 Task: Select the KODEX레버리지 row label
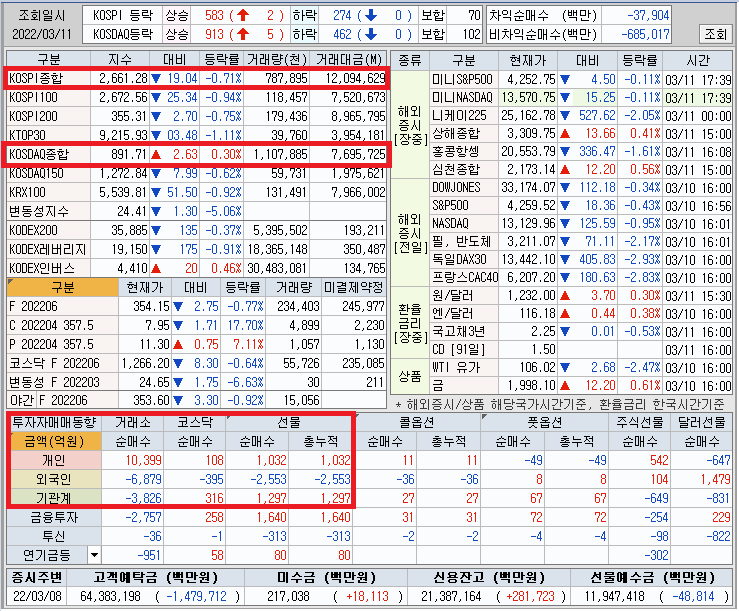48,249
